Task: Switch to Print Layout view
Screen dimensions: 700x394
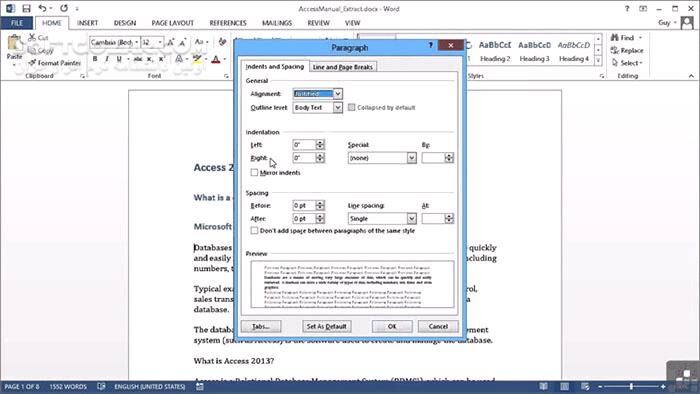Action: pyautogui.click(x=564, y=386)
